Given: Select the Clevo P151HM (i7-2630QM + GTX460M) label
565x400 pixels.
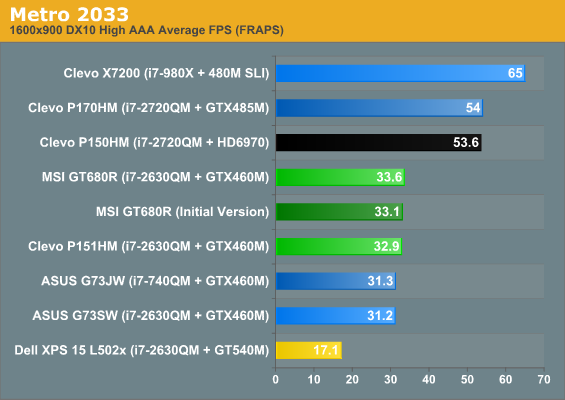Looking at the screenshot, I should point(148,246).
